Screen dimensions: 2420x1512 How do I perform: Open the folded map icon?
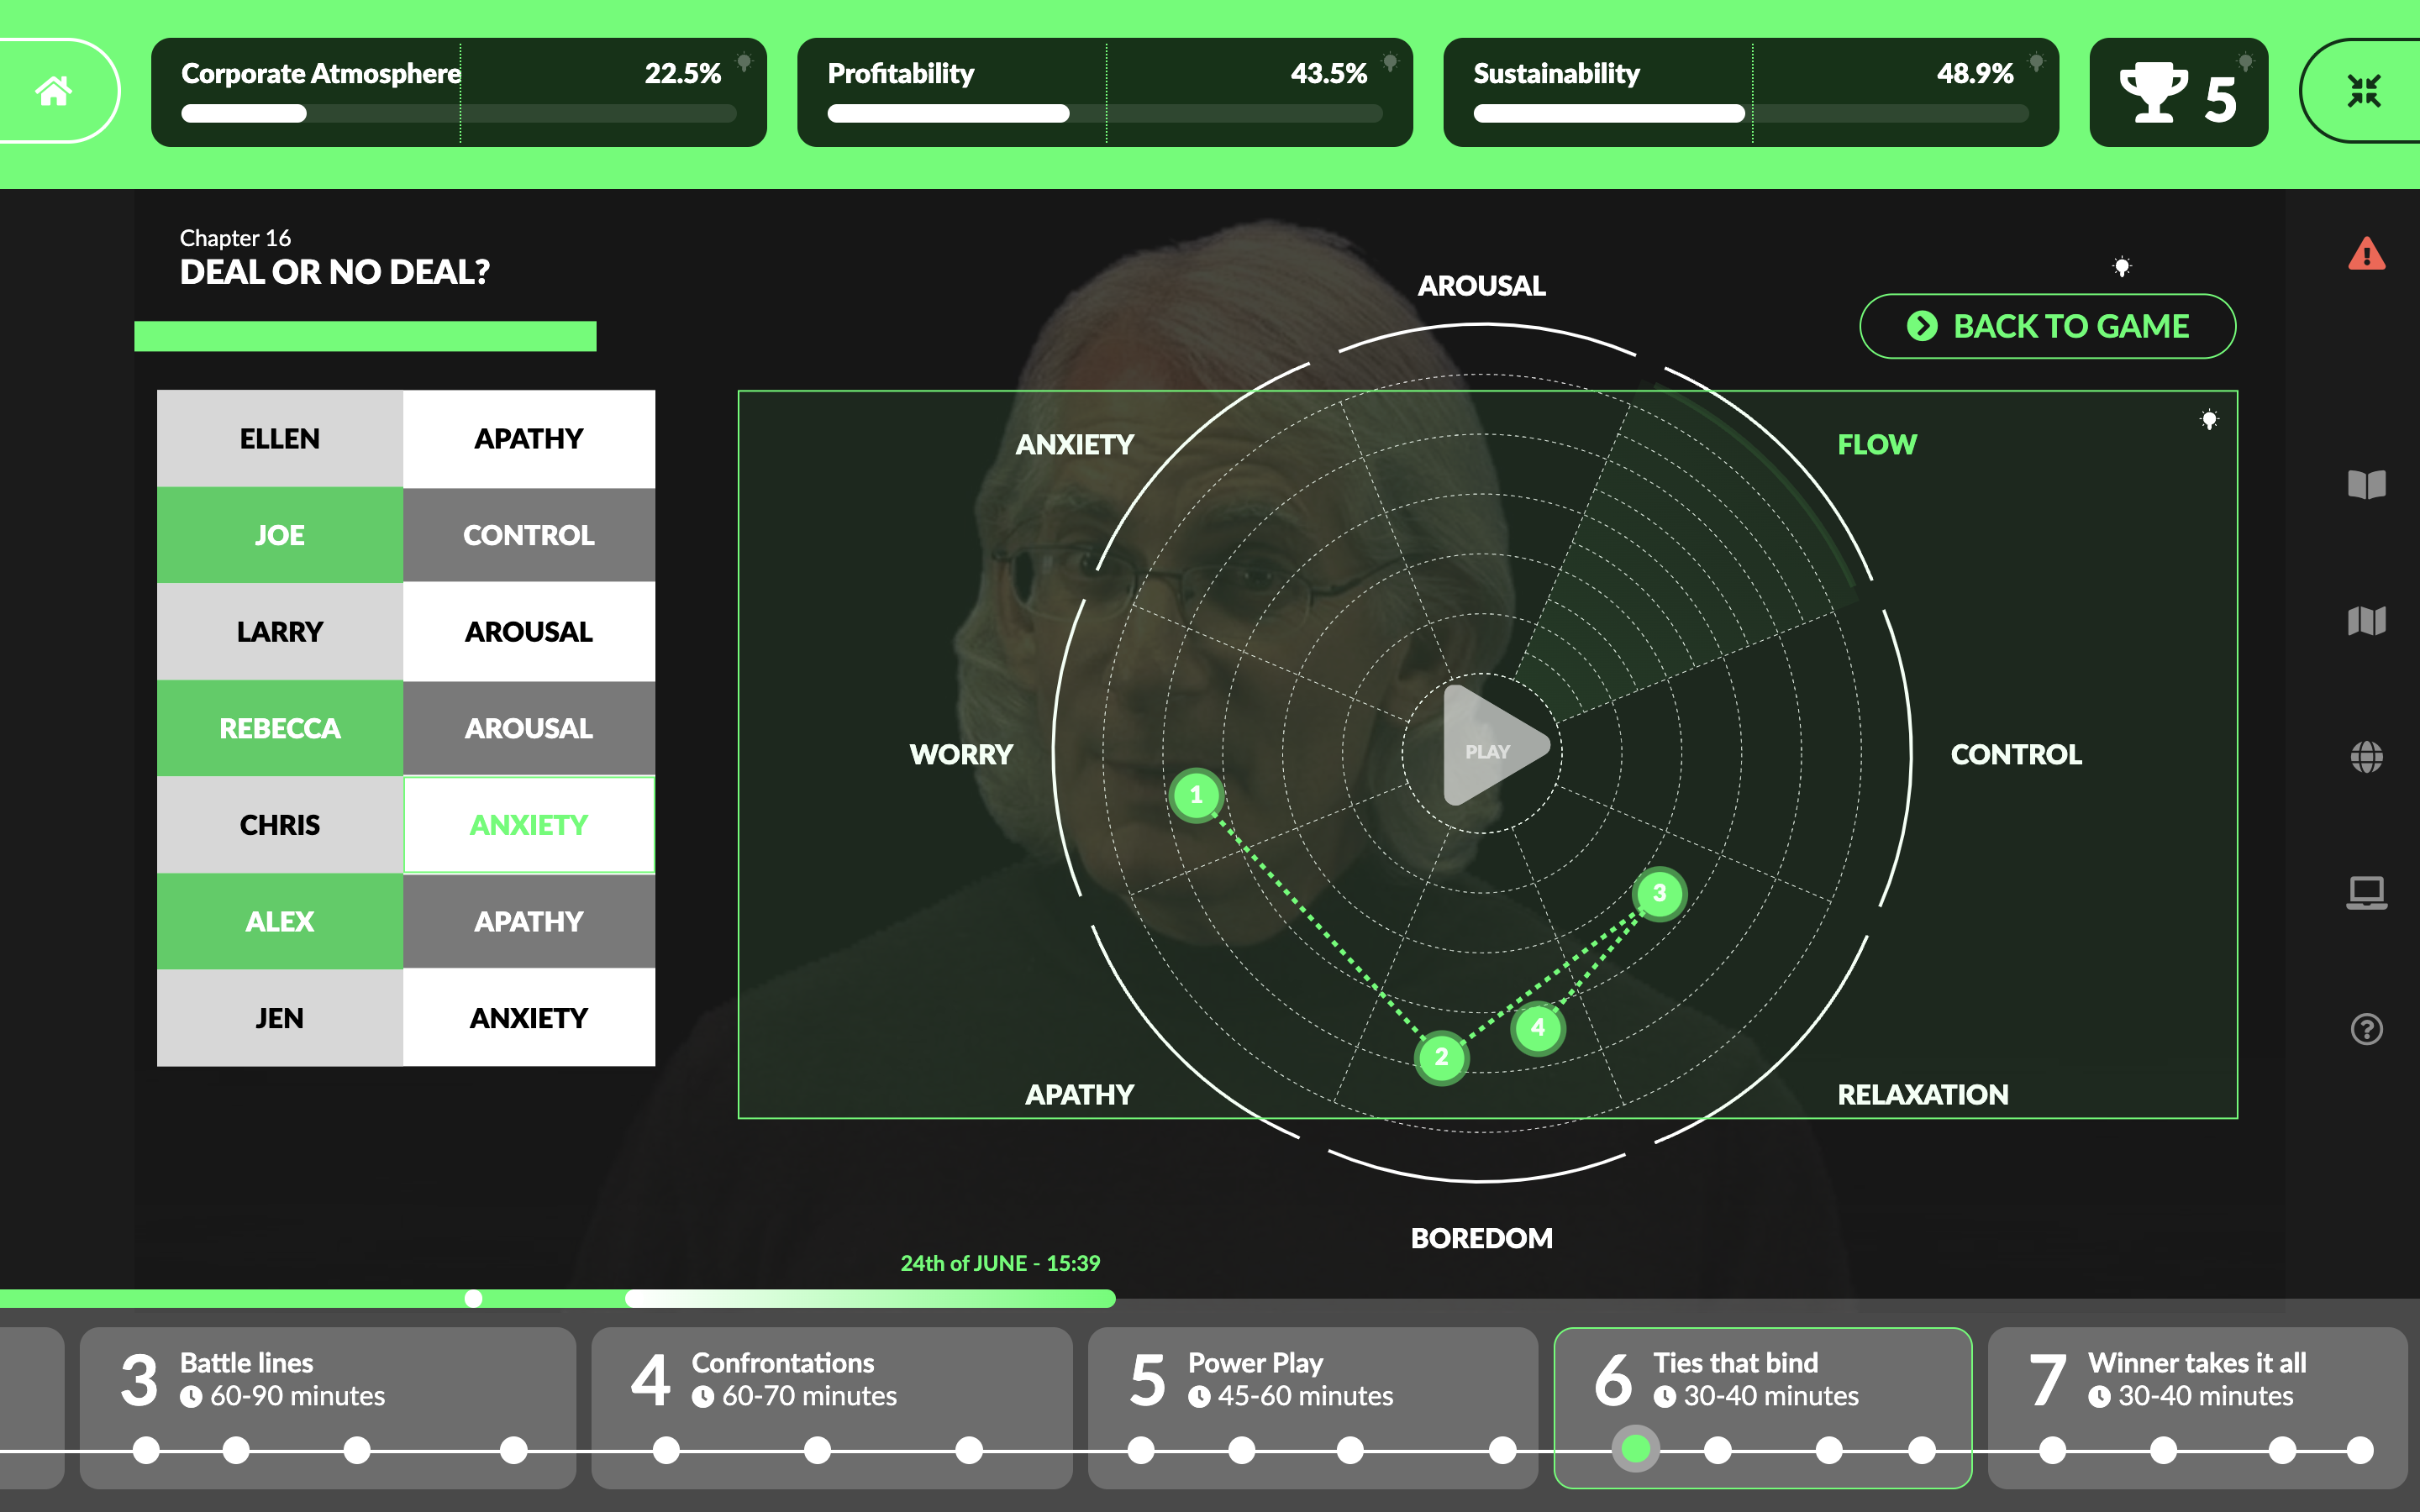point(2366,621)
